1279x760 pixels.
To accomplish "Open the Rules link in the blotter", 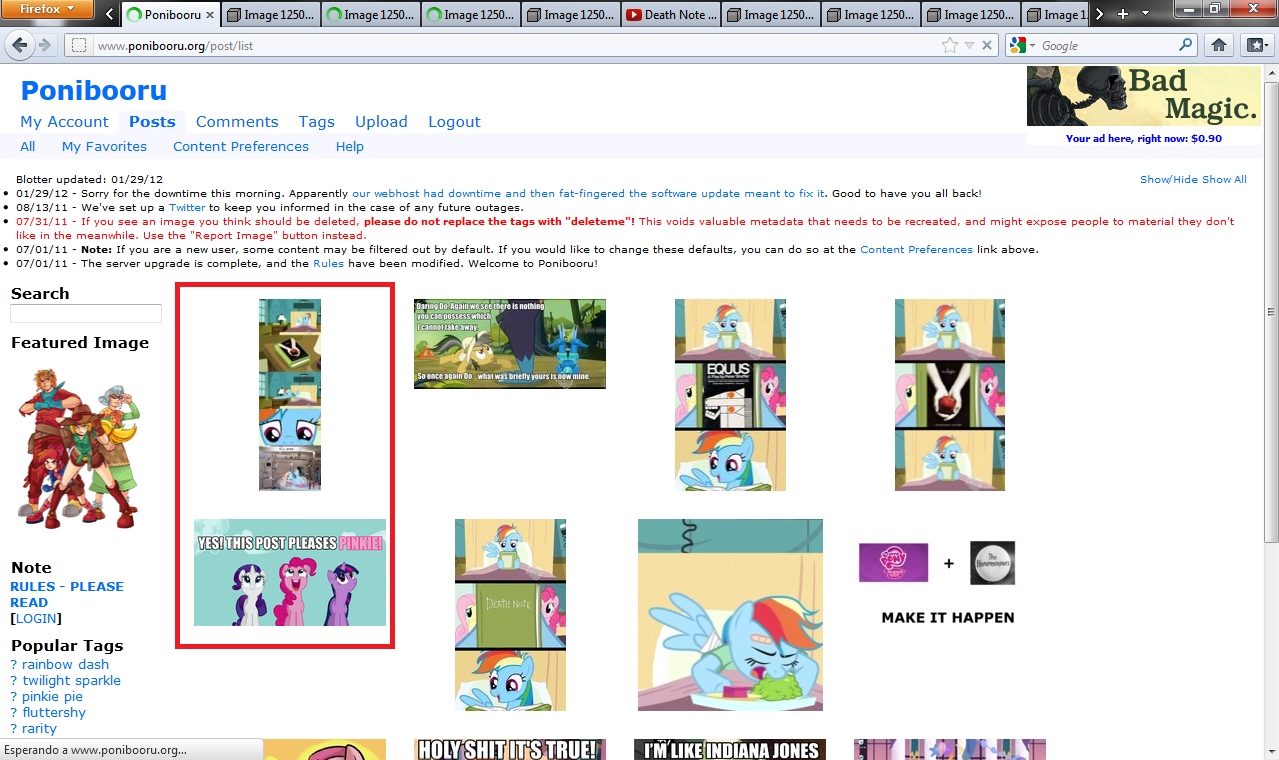I will [x=328, y=263].
